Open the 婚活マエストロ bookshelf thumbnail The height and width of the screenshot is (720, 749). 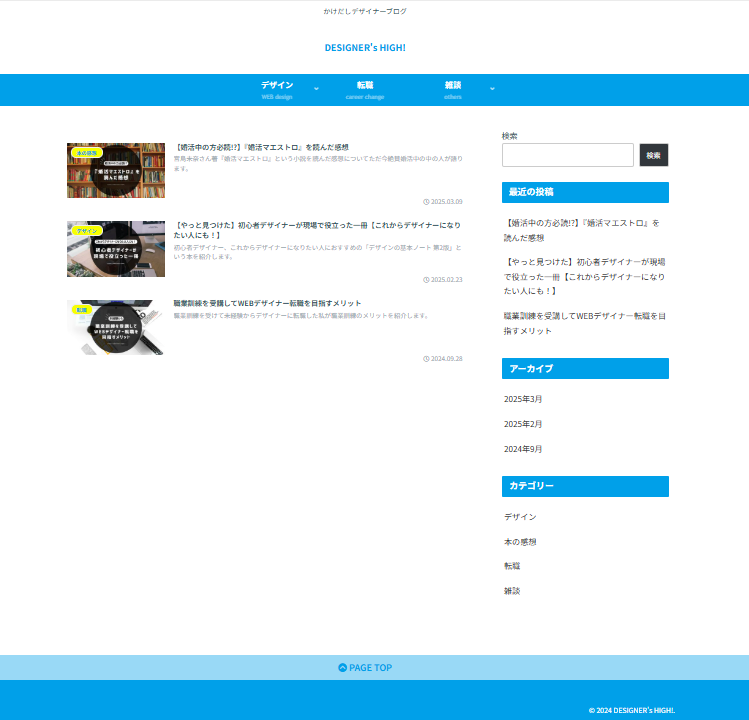[x=116, y=171]
